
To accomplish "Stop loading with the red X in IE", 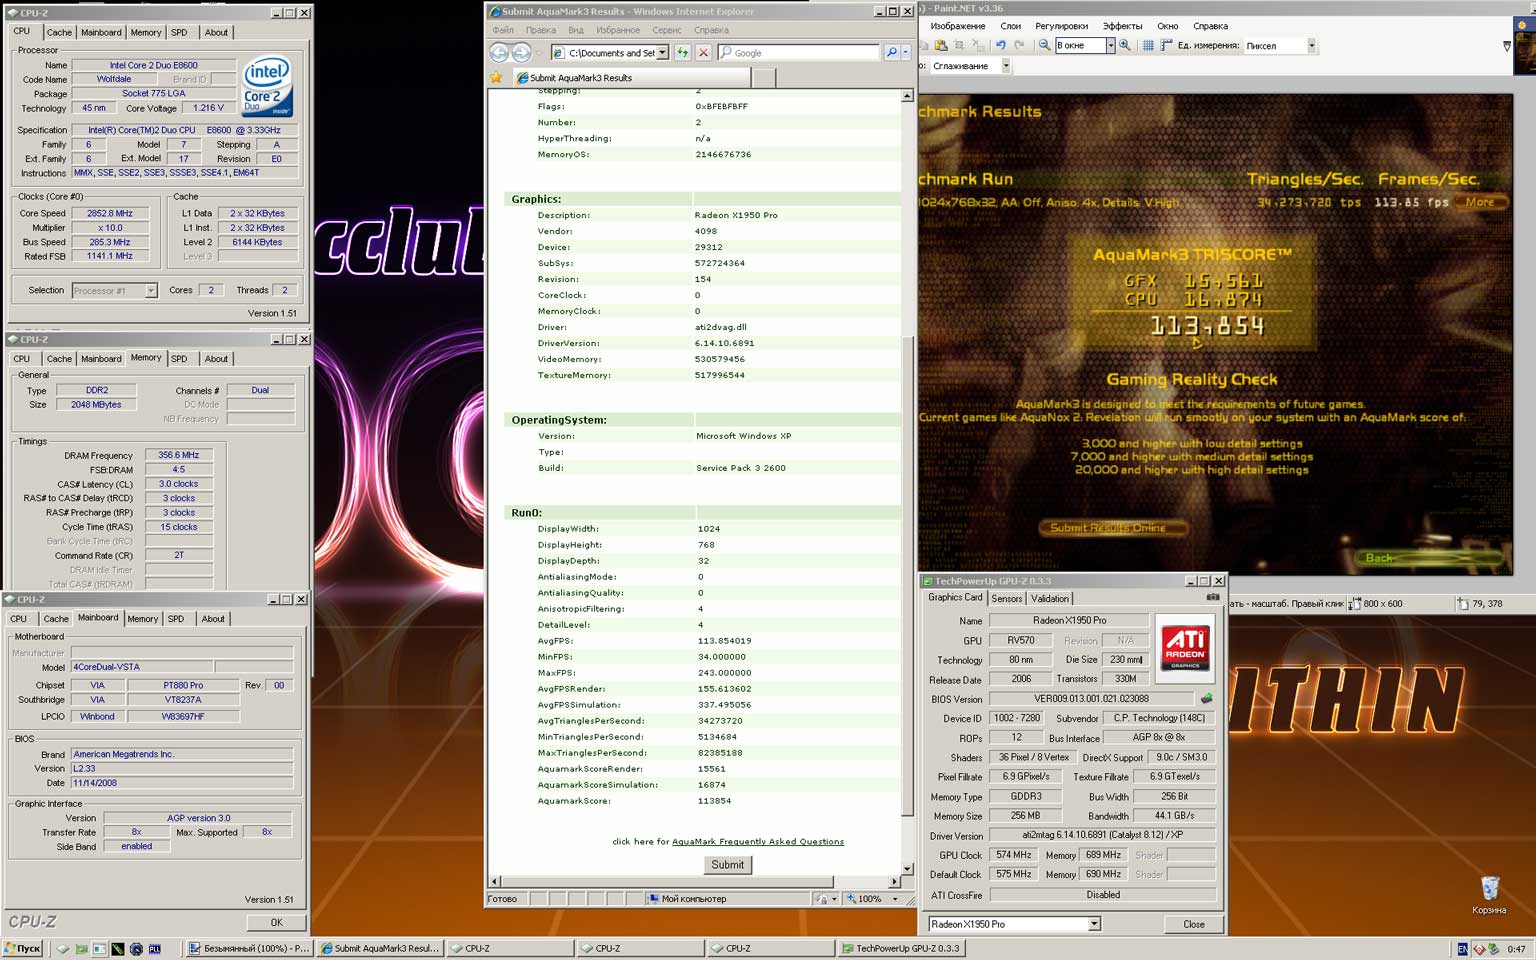I will 703,52.
